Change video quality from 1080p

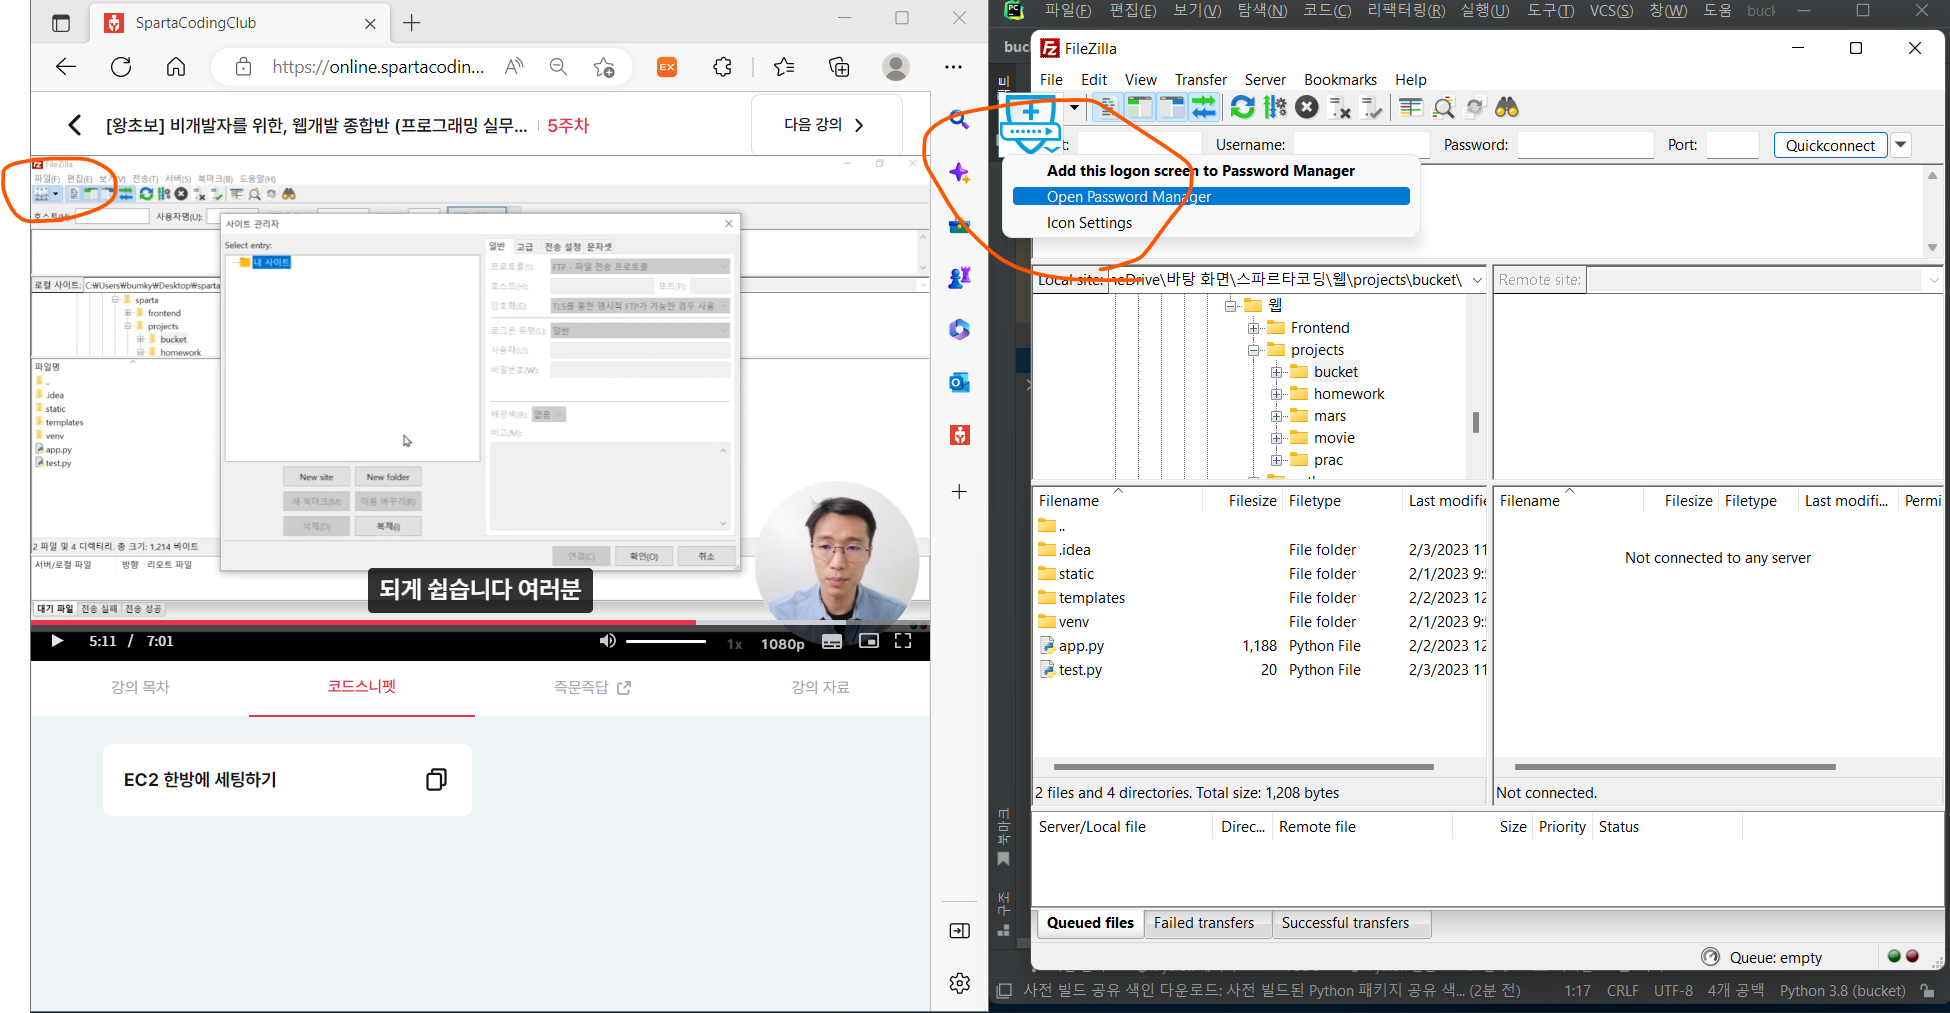click(783, 644)
